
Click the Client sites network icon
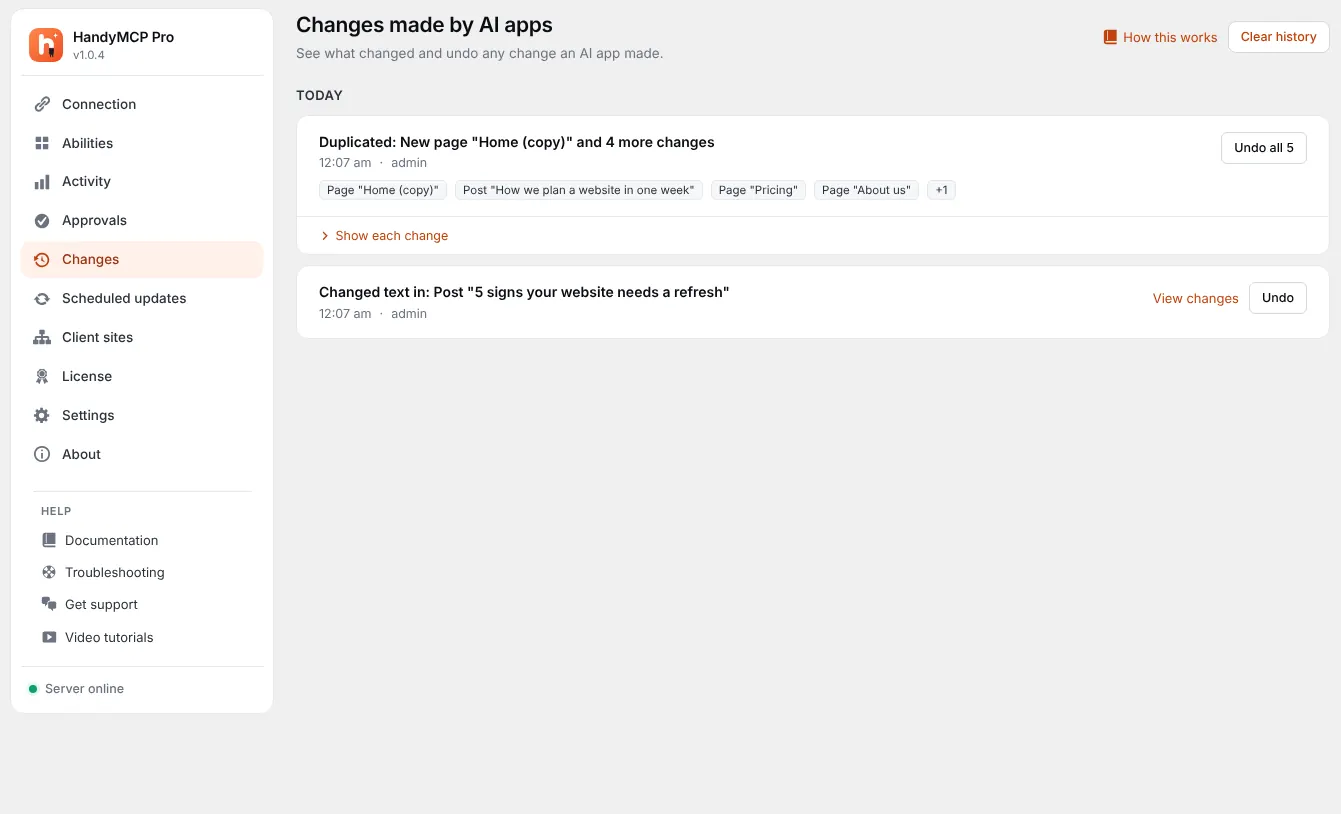[x=42, y=338]
